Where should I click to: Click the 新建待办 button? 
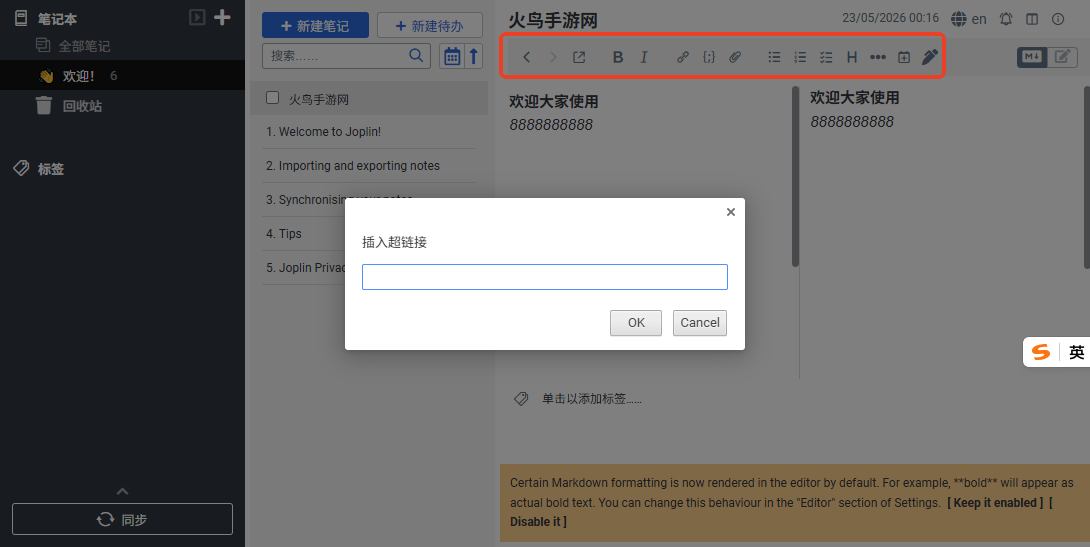(430, 26)
